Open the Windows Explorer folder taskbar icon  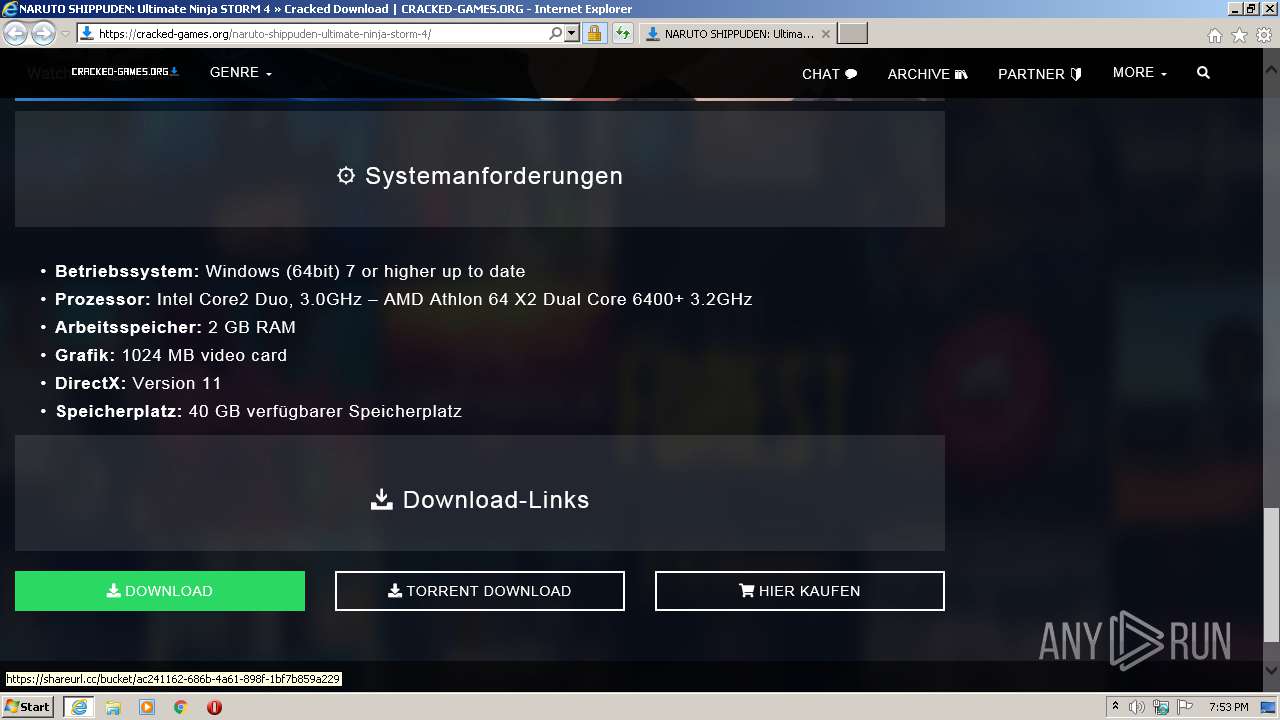click(x=113, y=707)
